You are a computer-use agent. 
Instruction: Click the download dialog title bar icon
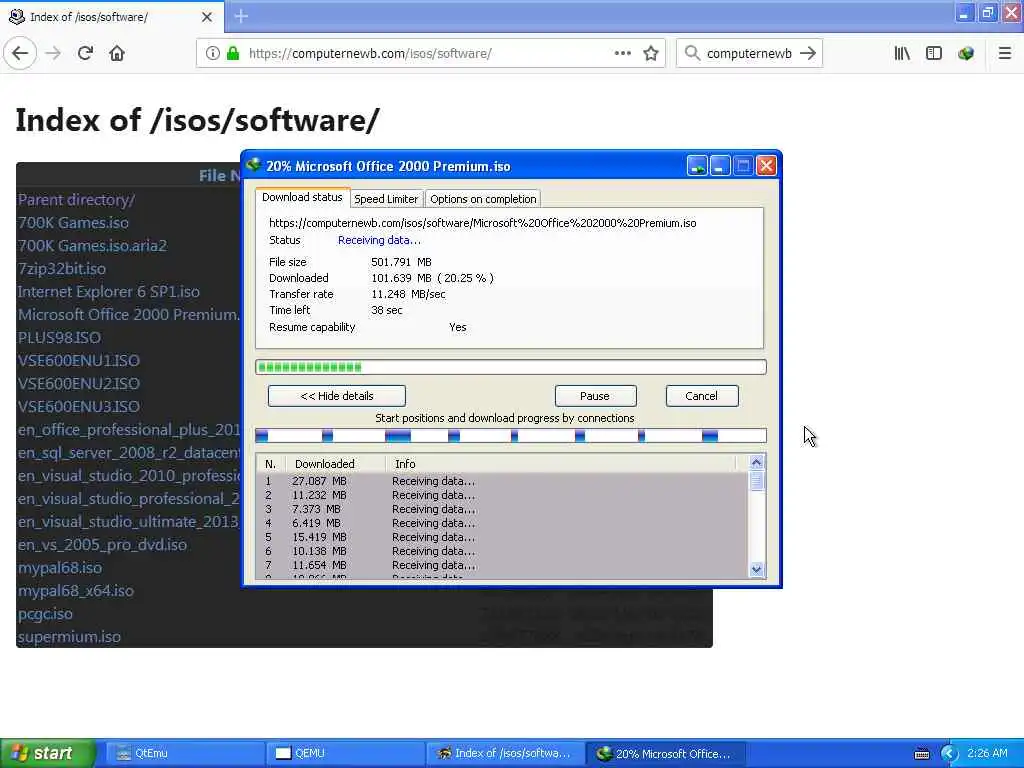click(253, 165)
